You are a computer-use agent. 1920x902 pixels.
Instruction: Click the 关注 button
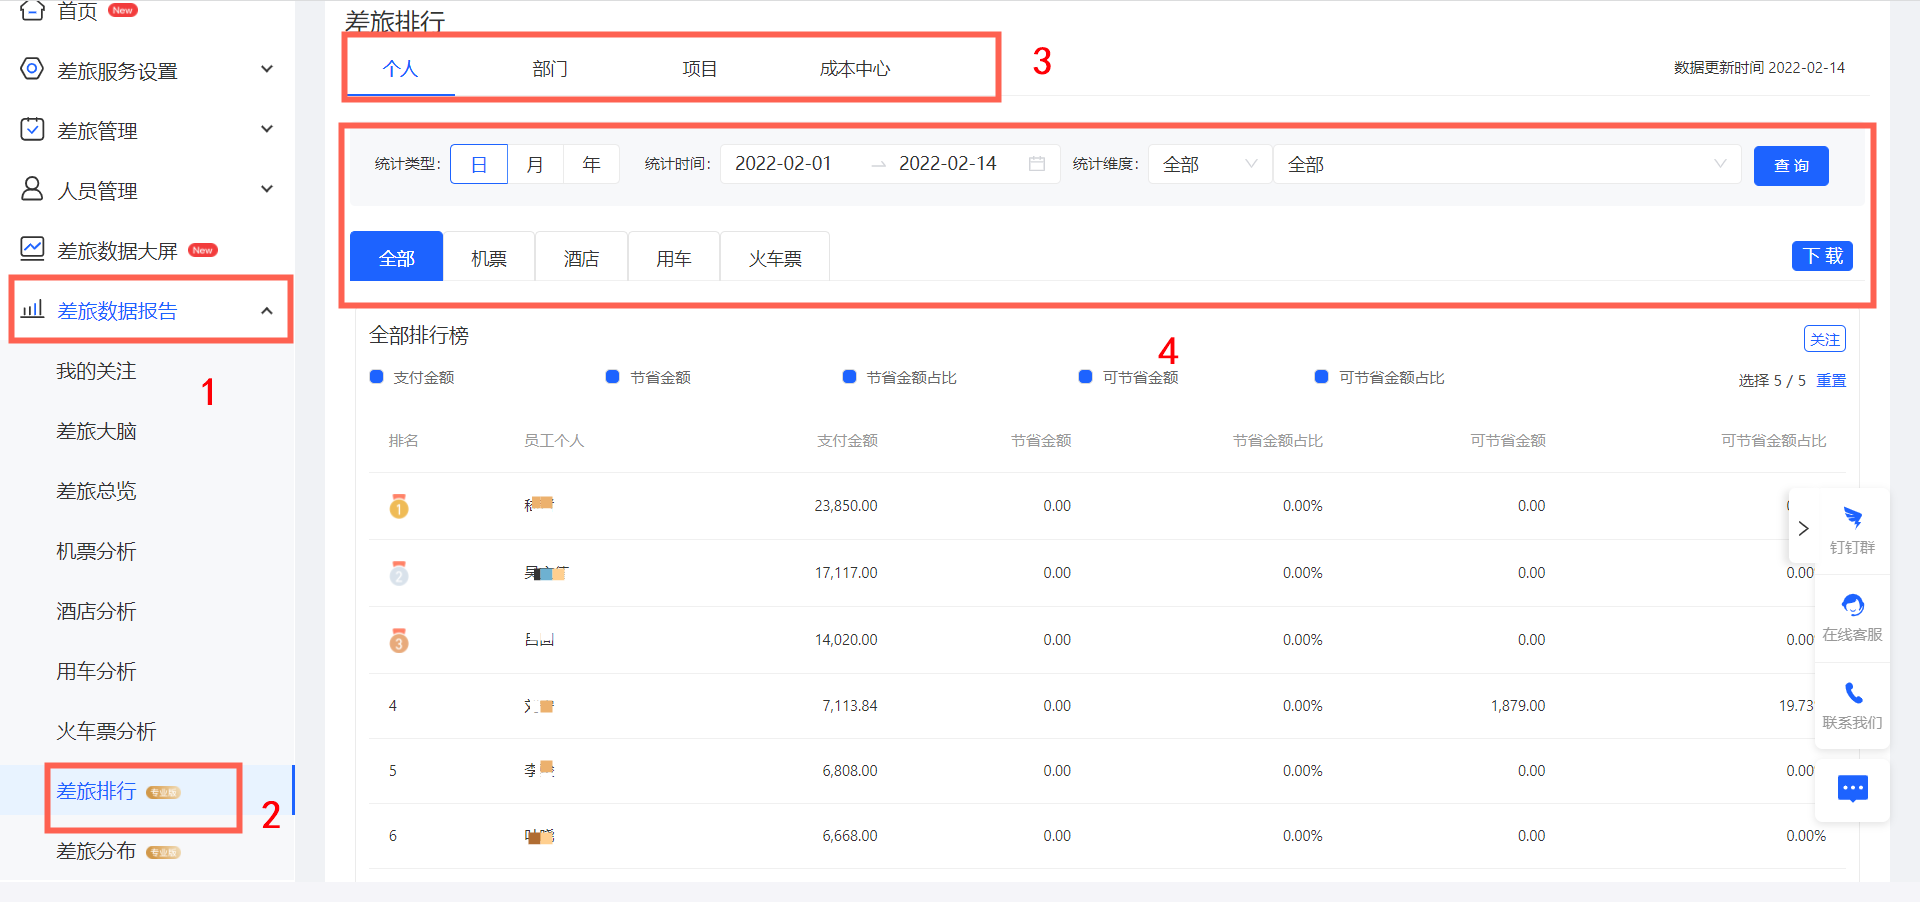pos(1825,339)
